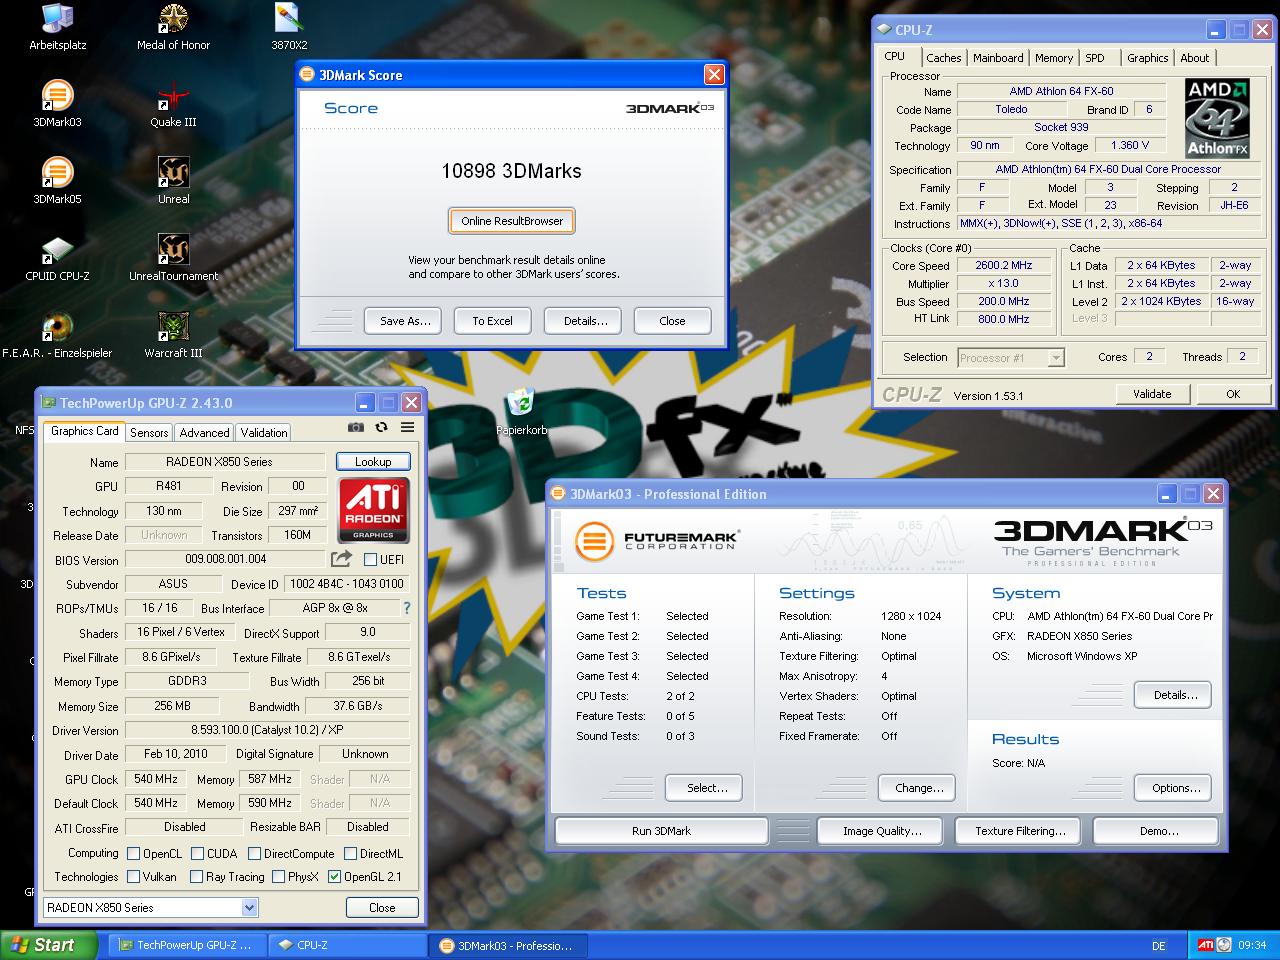Image resolution: width=1280 pixels, height=960 pixels.
Task: Toggle the DirectML checkbox
Action: coord(350,854)
